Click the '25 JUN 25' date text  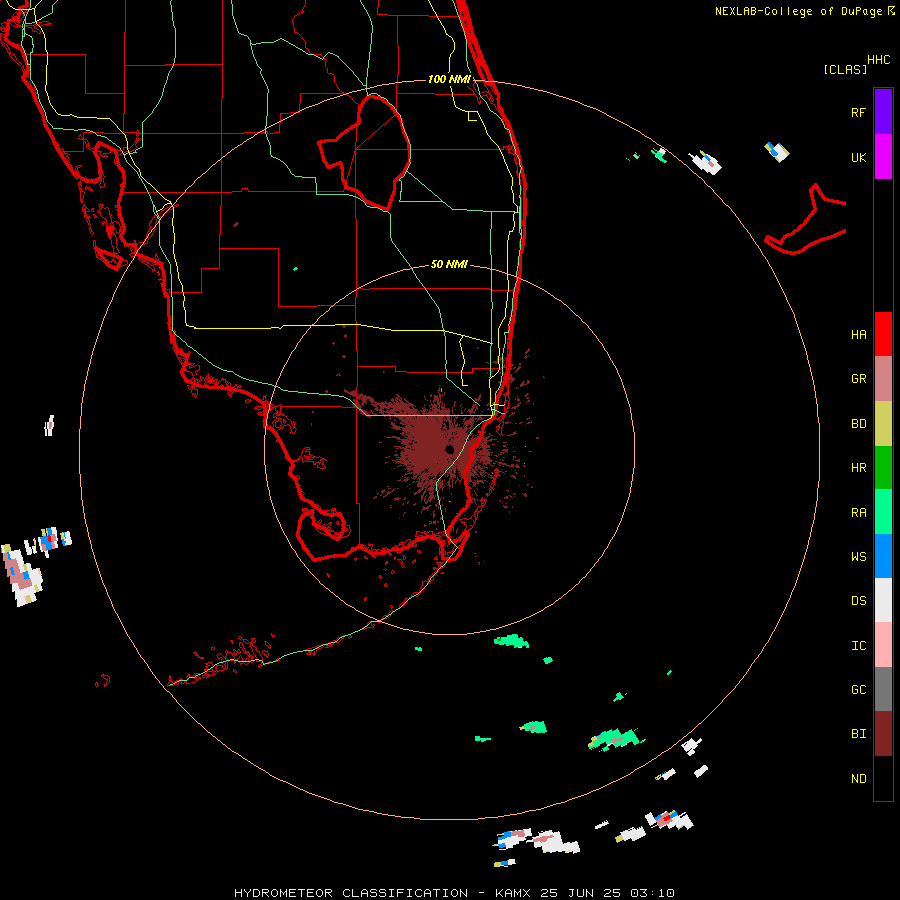580,893
